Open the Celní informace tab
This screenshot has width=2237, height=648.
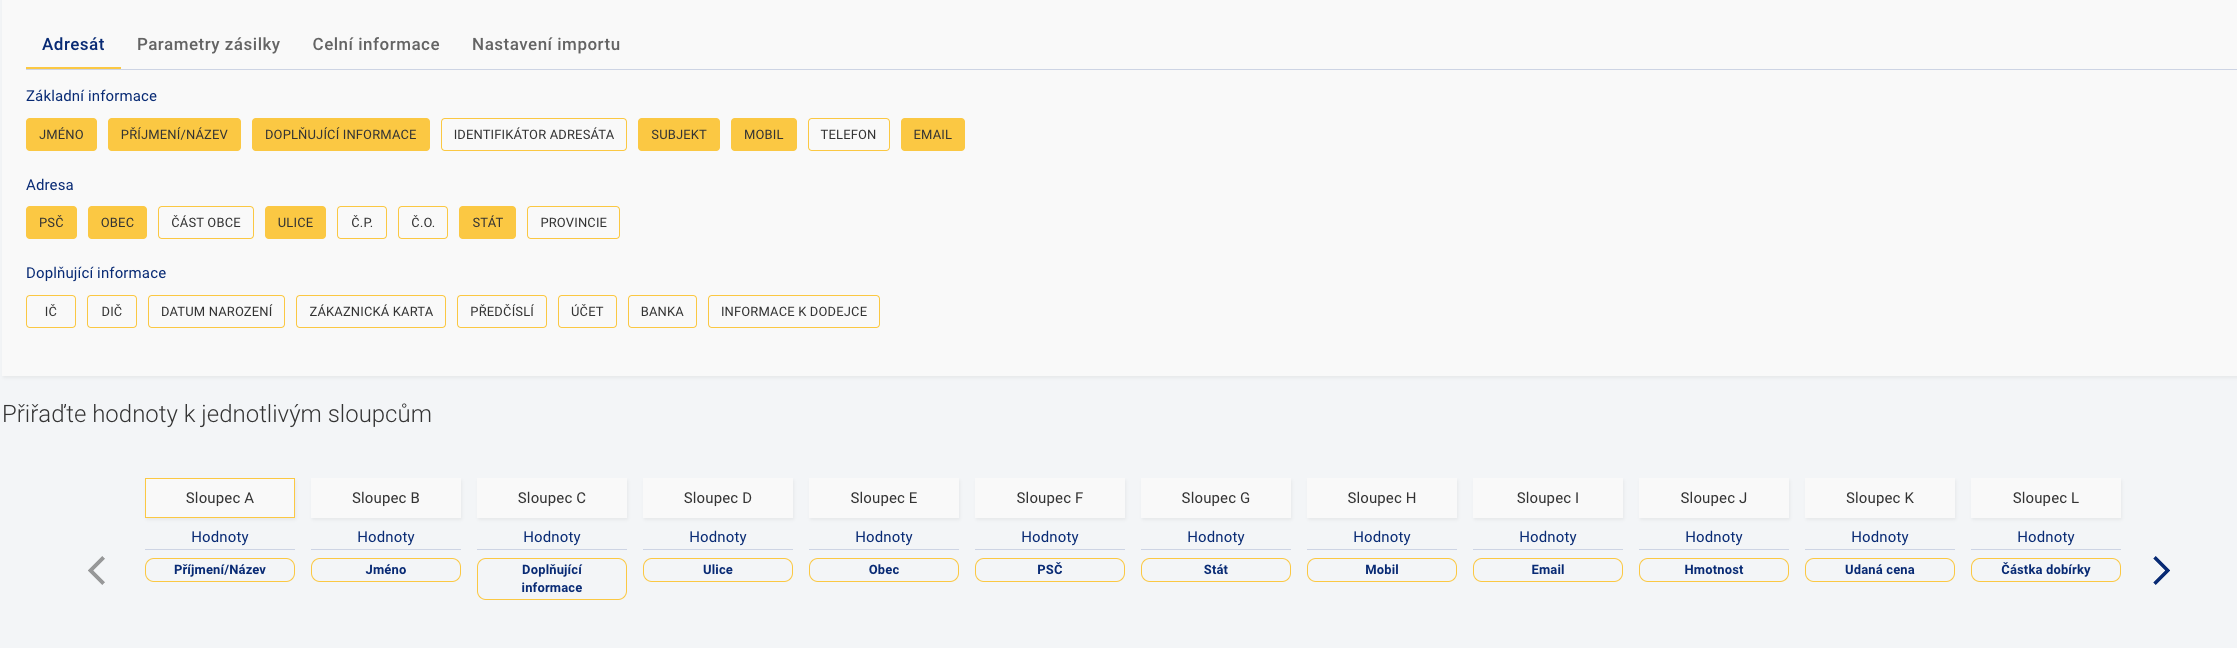pos(376,44)
